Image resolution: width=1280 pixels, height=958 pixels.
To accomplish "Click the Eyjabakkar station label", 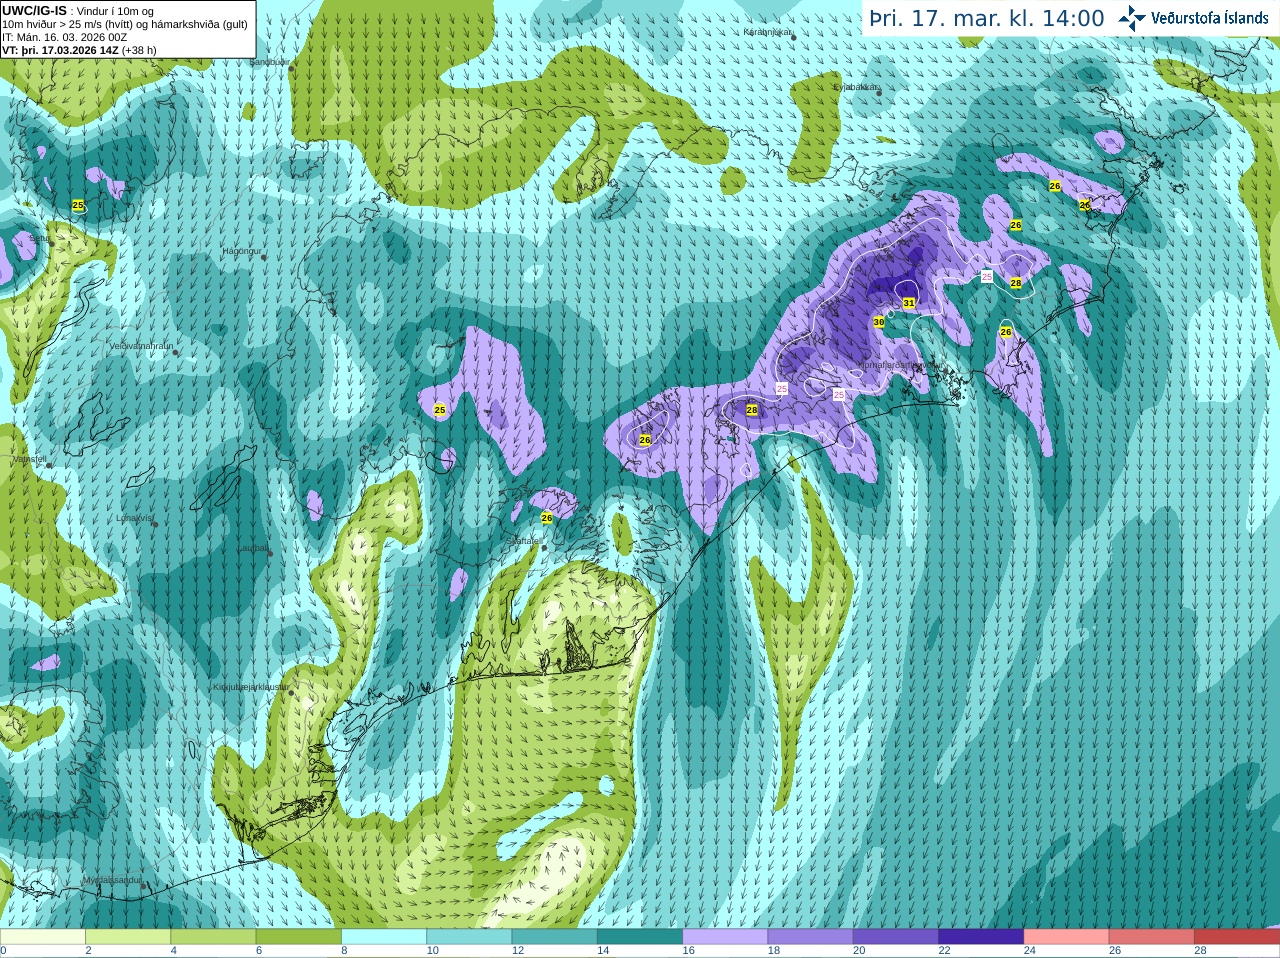I will 856,87.
